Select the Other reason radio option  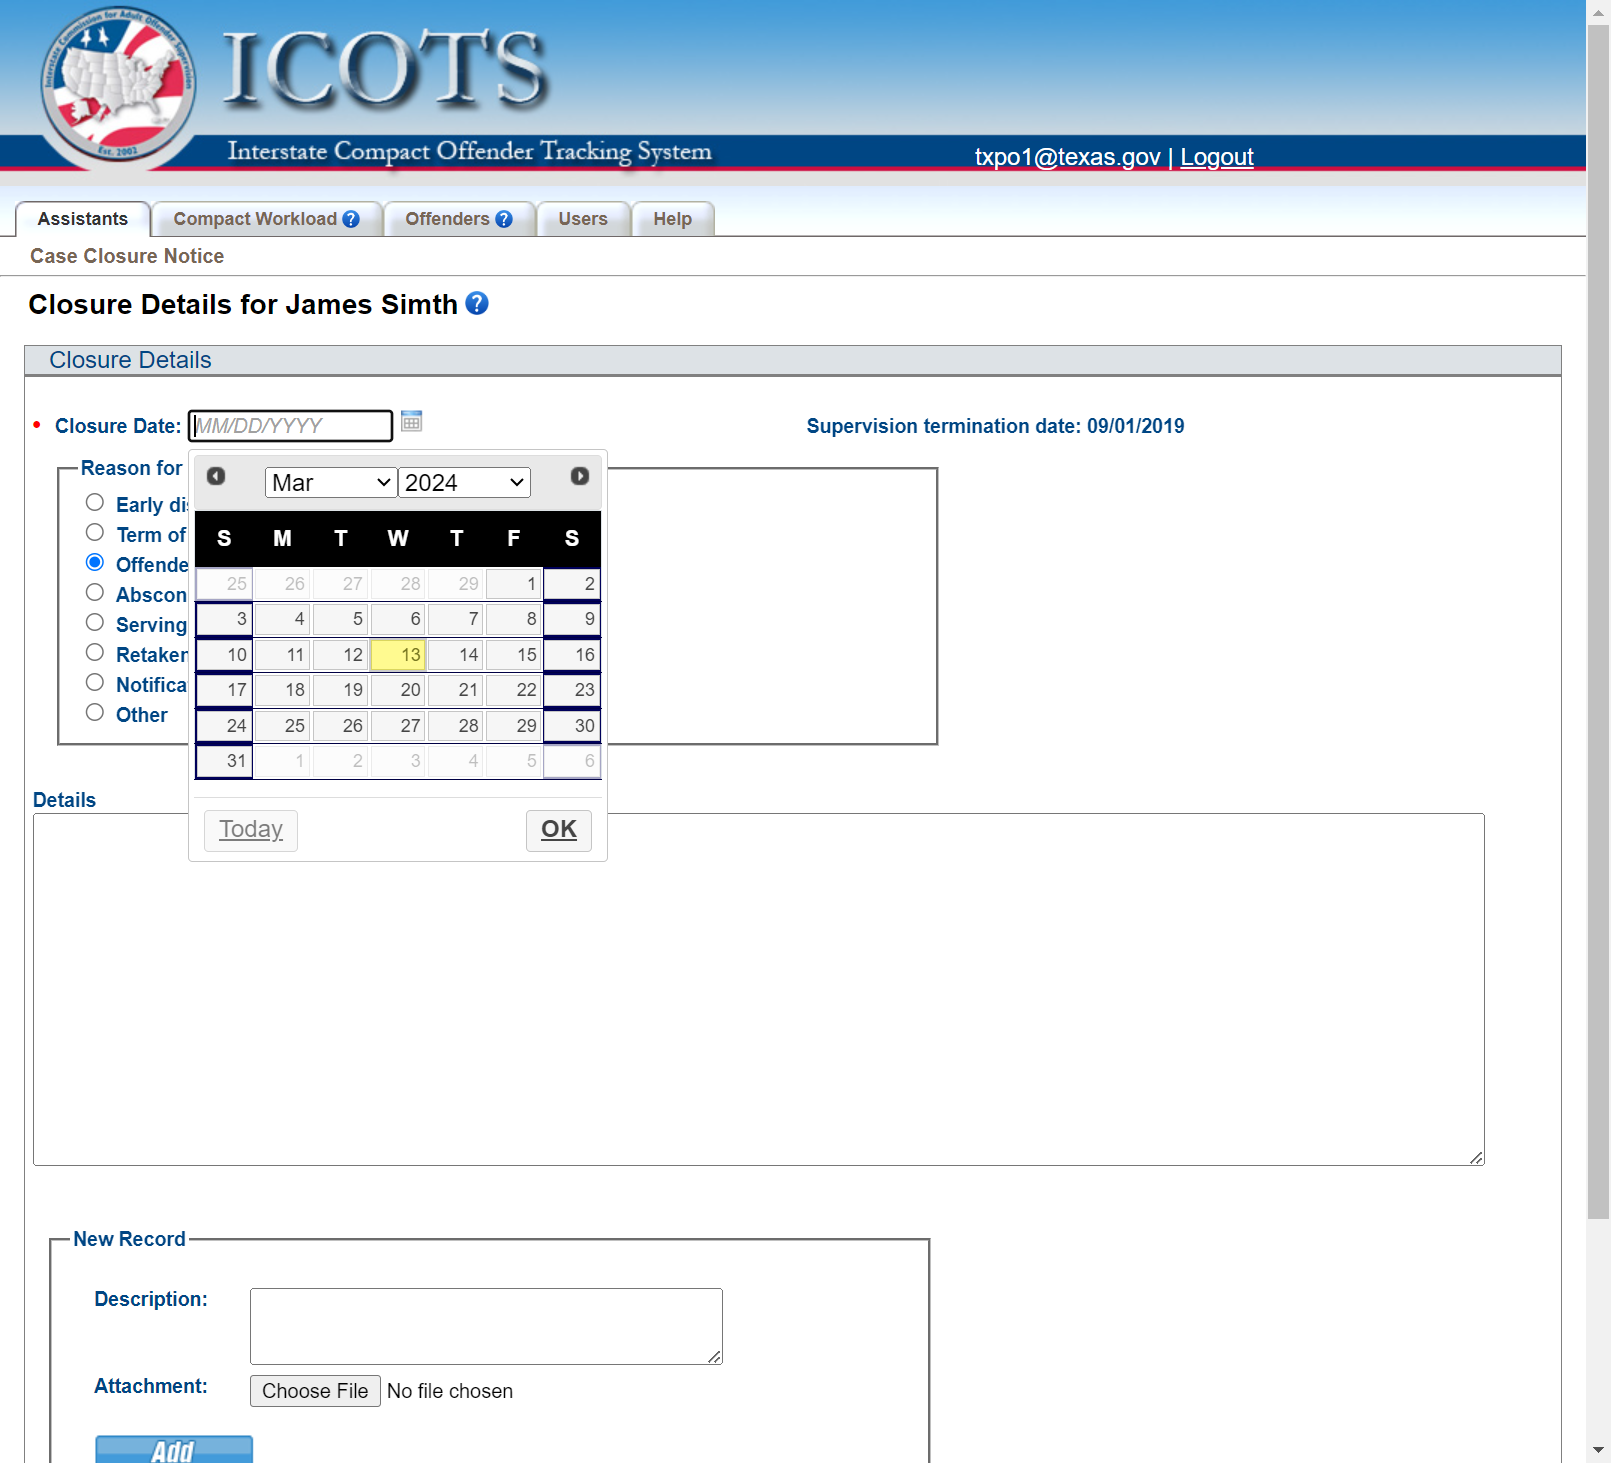pos(95,712)
